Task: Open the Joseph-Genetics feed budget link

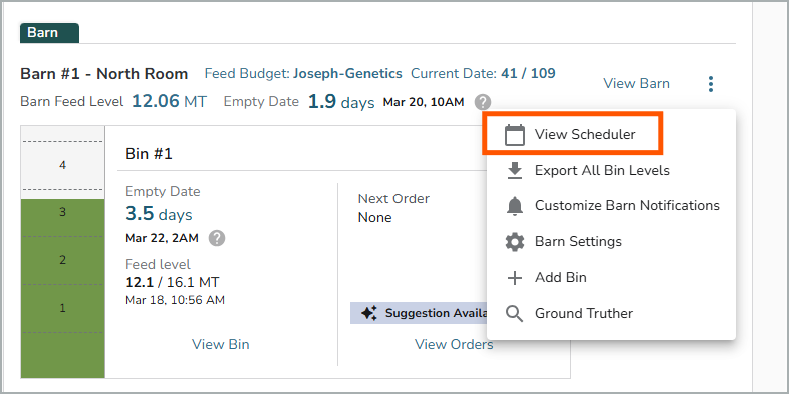Action: 348,73
